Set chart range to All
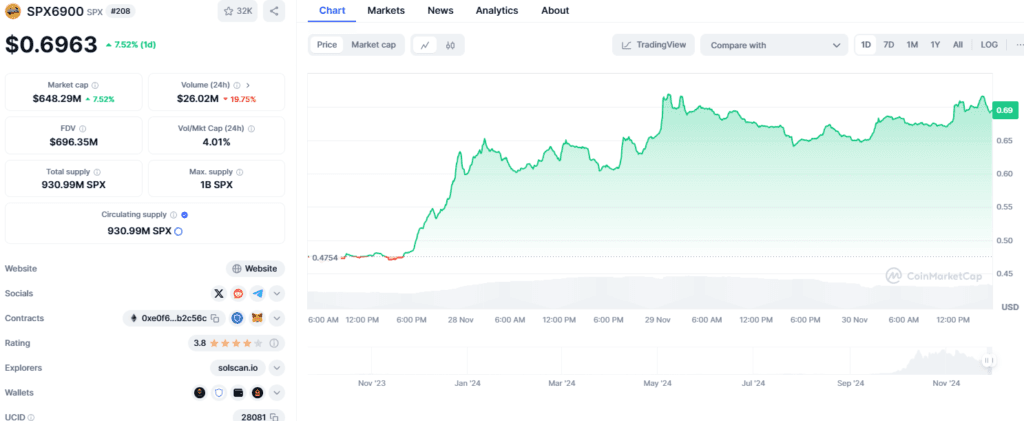The width and height of the screenshot is (1024, 421). [957, 44]
